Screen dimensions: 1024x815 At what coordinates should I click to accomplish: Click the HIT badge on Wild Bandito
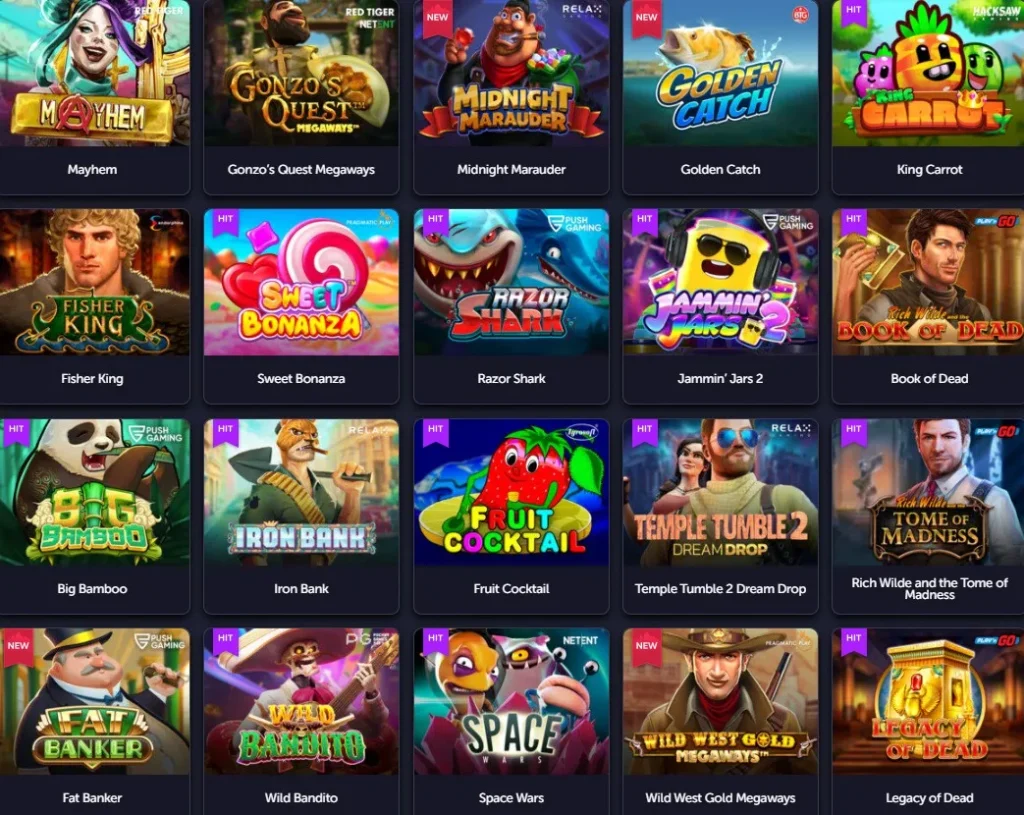pos(225,641)
